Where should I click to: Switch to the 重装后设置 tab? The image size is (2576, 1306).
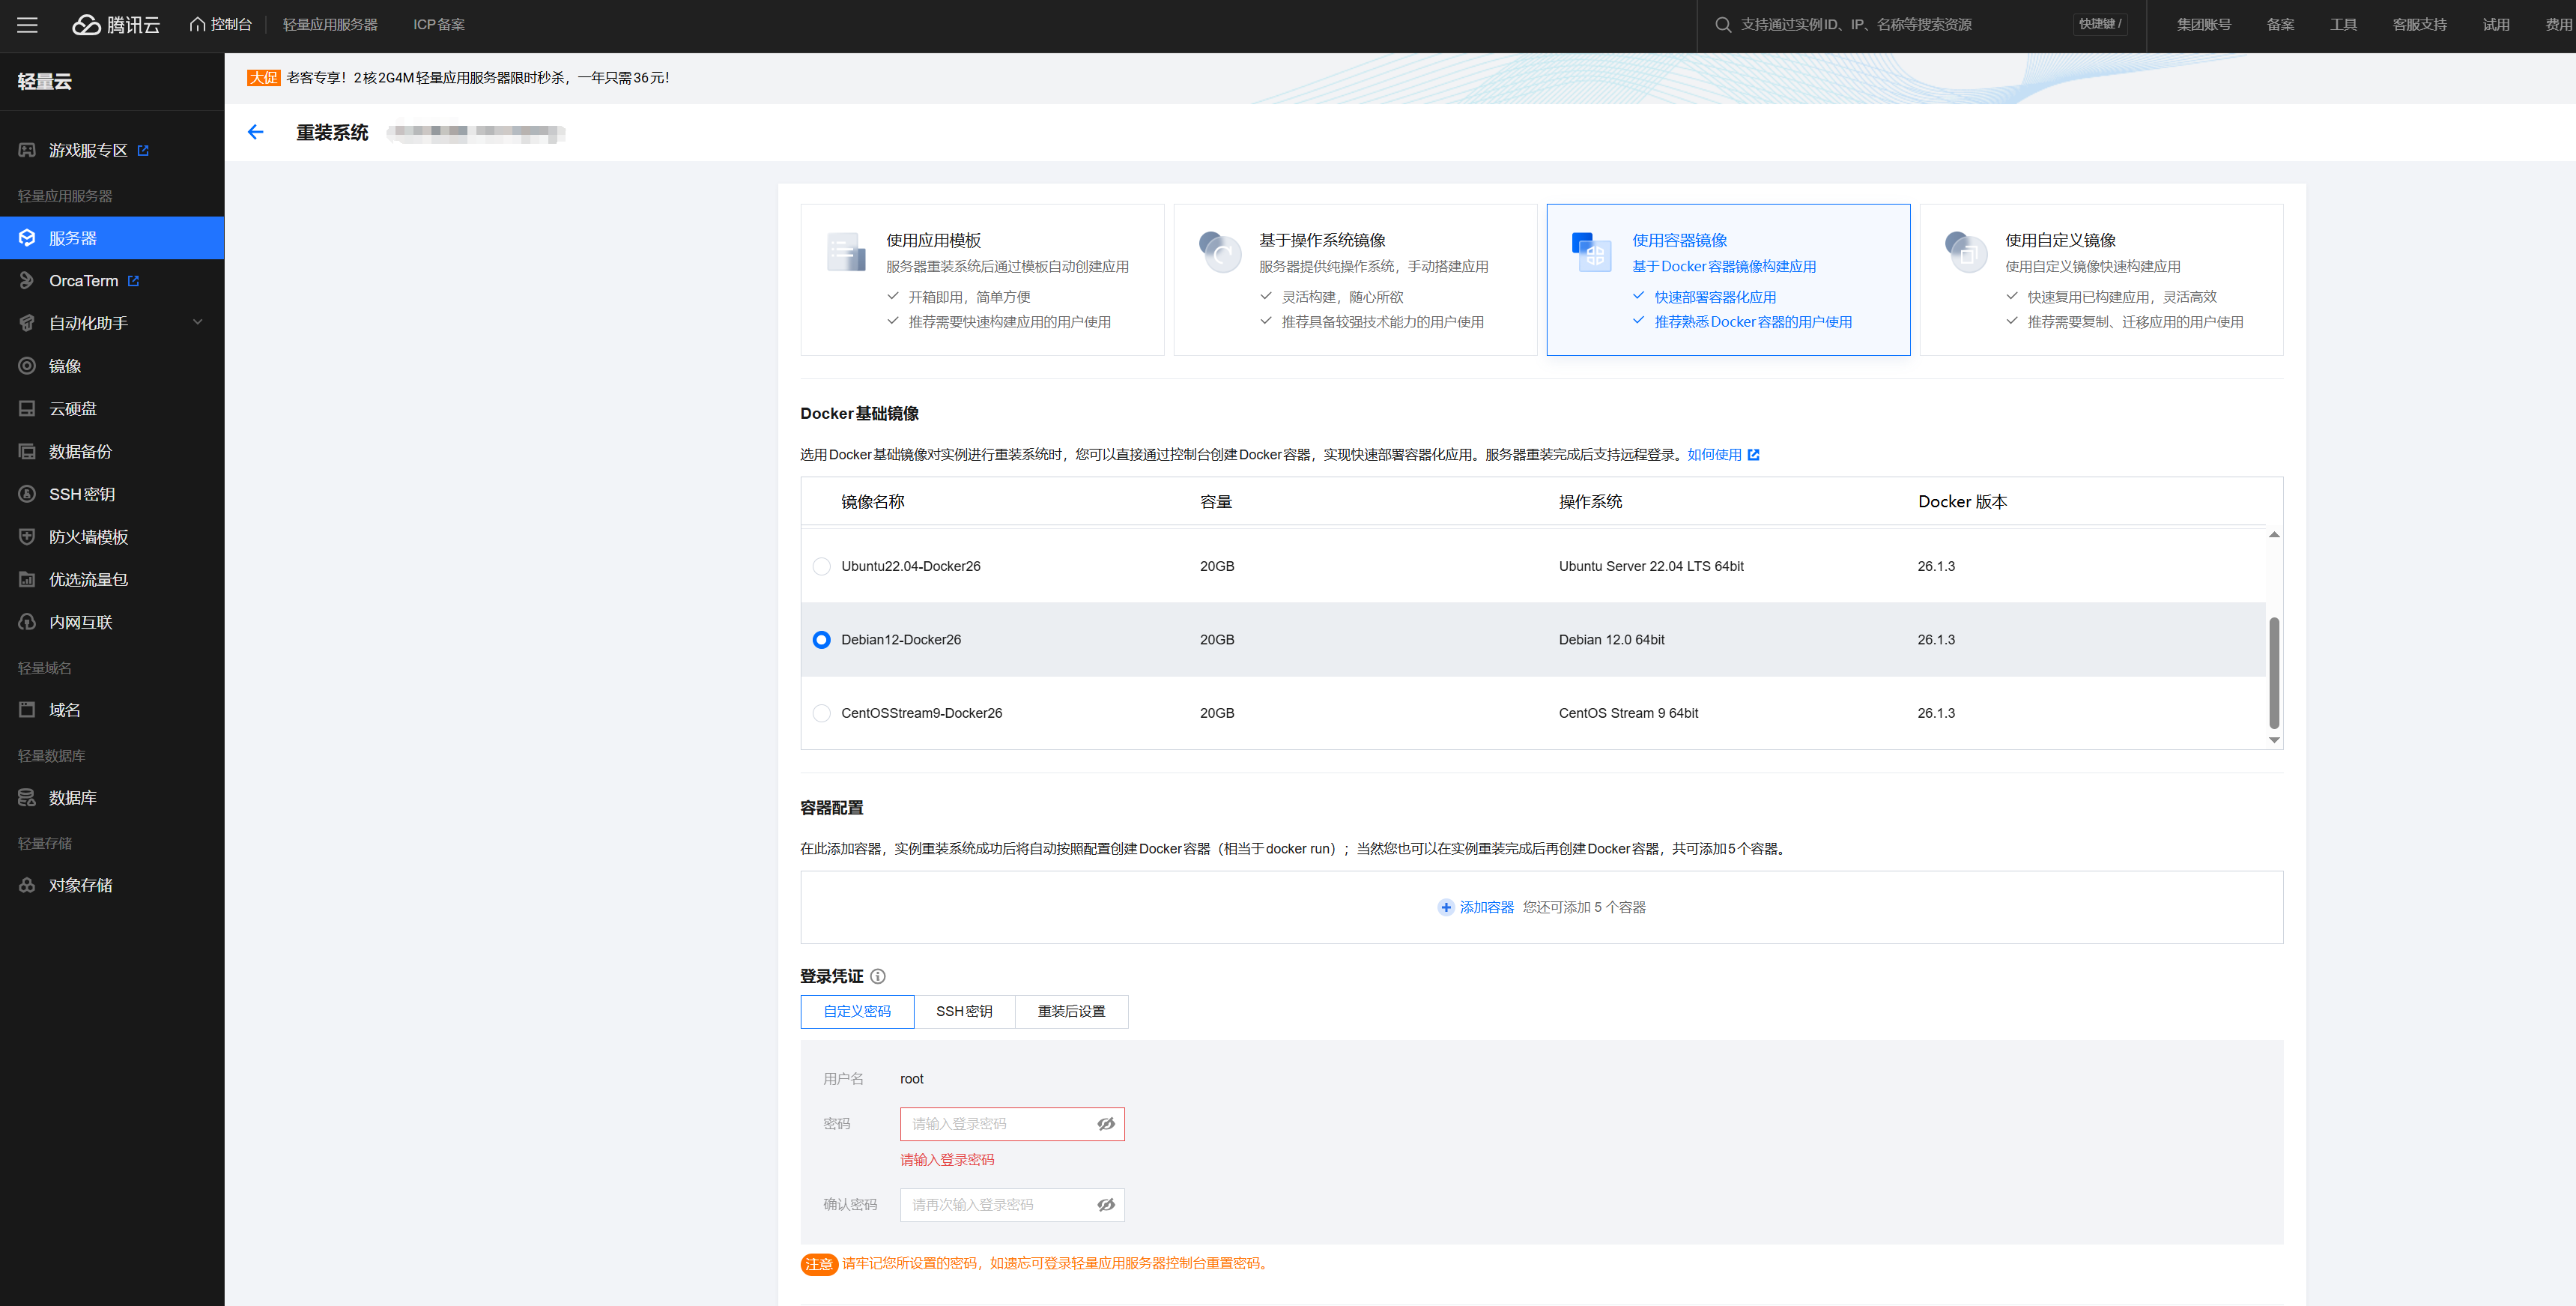pos(1071,1011)
